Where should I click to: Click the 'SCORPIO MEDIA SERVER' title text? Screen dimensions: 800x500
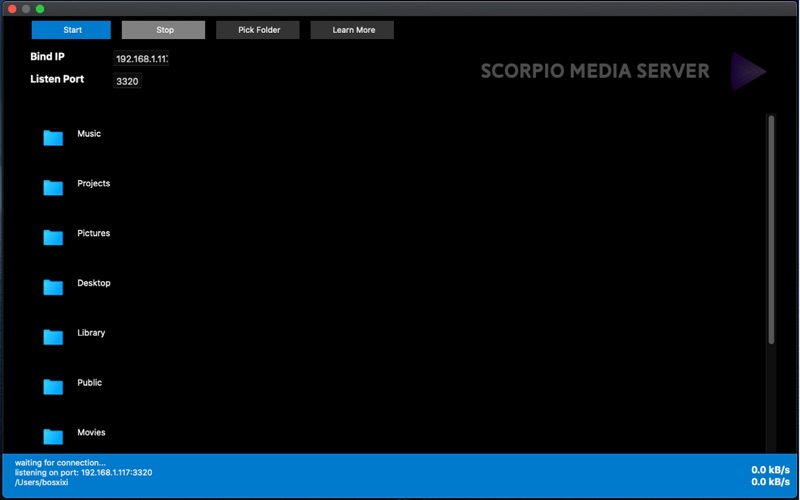click(595, 71)
